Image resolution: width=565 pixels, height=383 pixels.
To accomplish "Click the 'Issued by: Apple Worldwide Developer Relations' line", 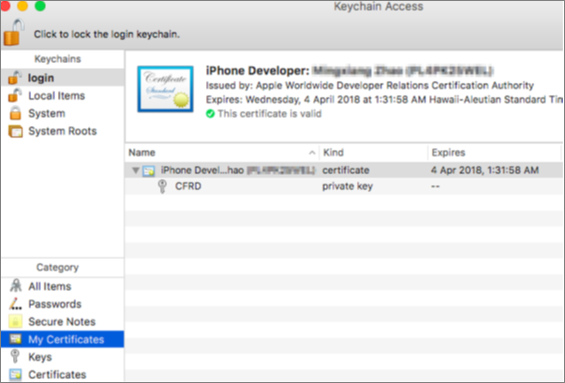I will 370,85.
